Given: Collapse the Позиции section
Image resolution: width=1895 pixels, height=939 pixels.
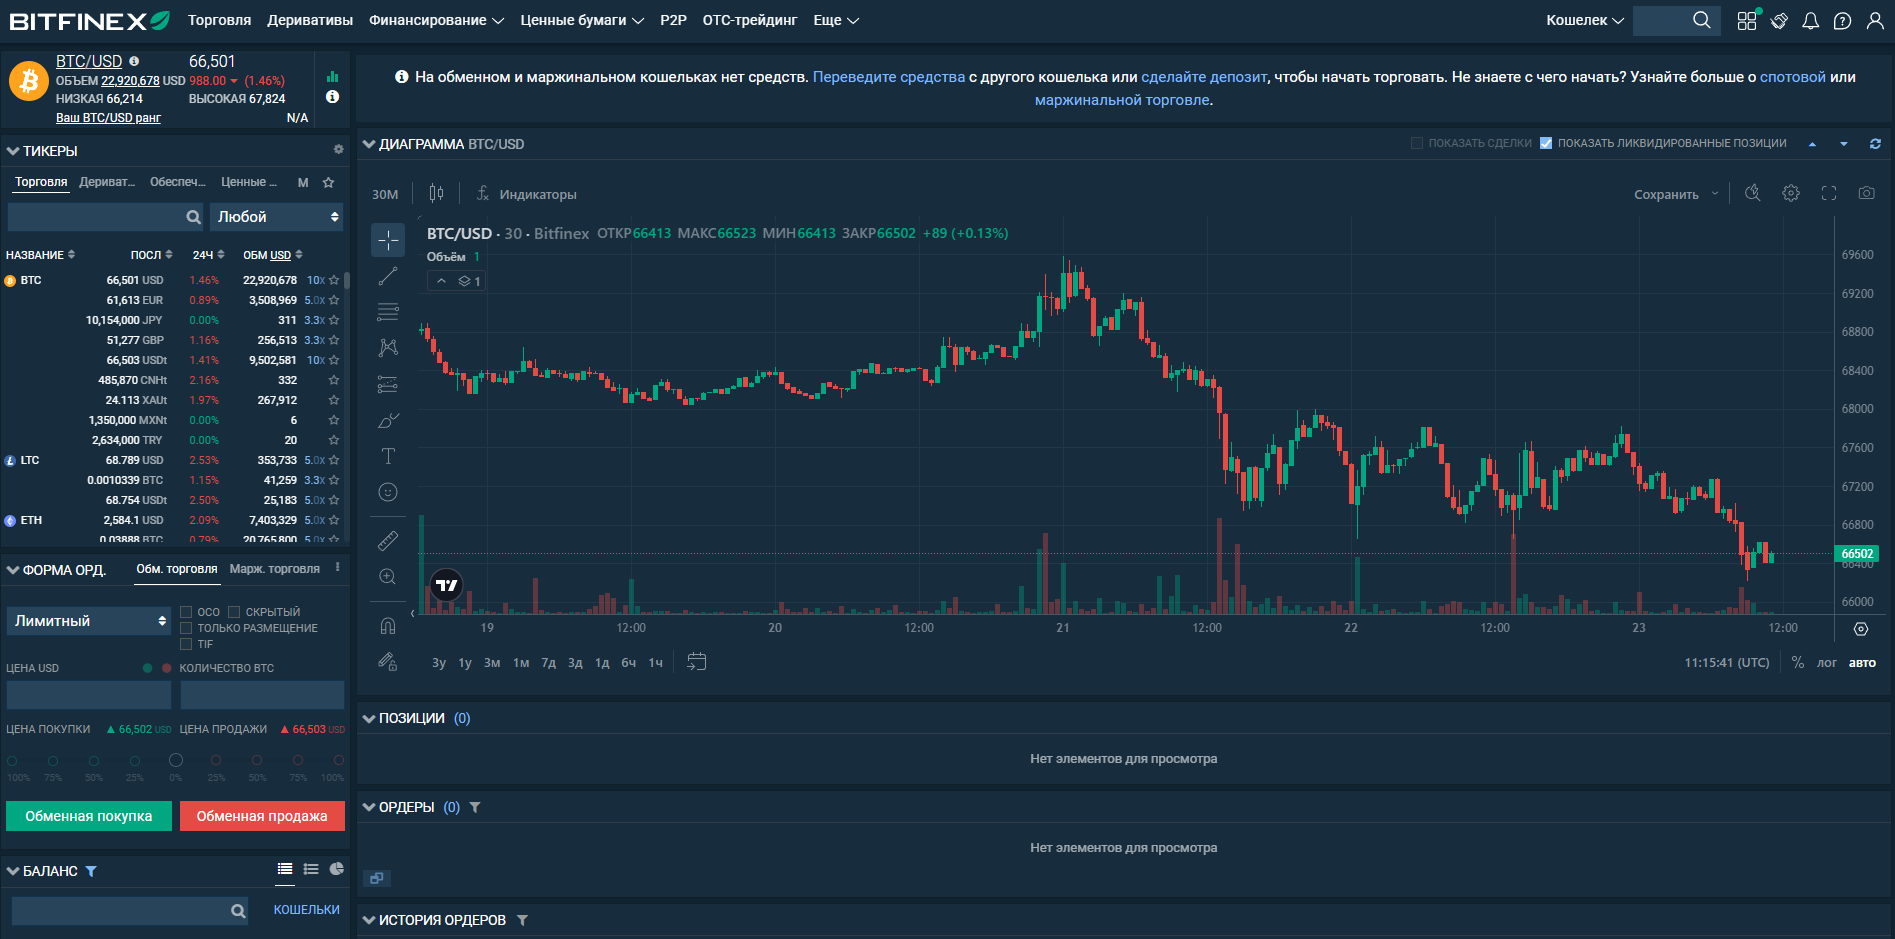Looking at the screenshot, I should 369,718.
